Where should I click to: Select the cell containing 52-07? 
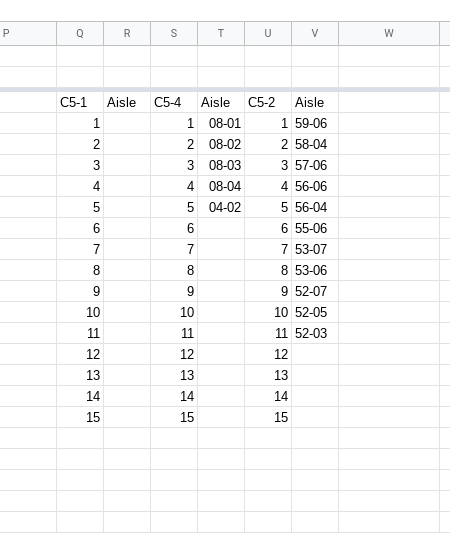pos(315,291)
